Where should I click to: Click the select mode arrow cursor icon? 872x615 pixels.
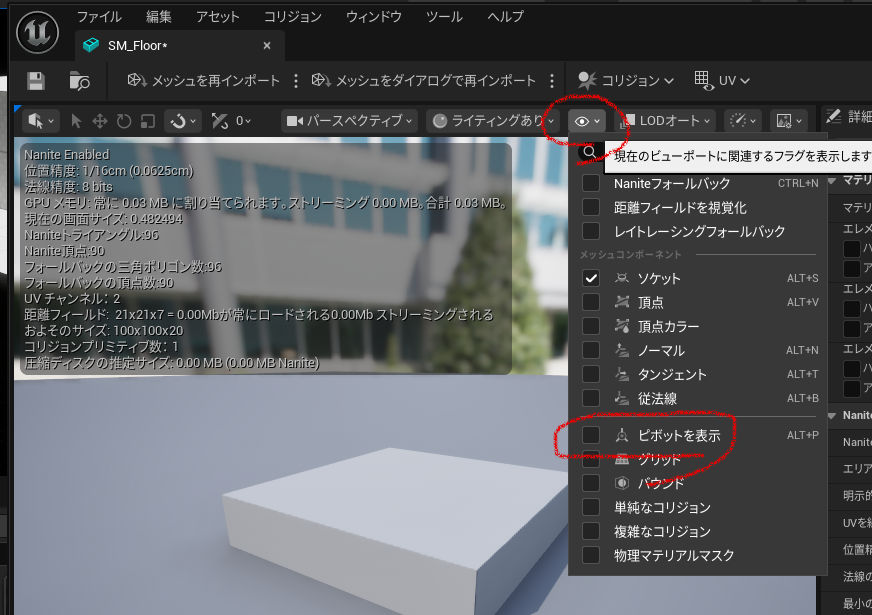[x=77, y=121]
